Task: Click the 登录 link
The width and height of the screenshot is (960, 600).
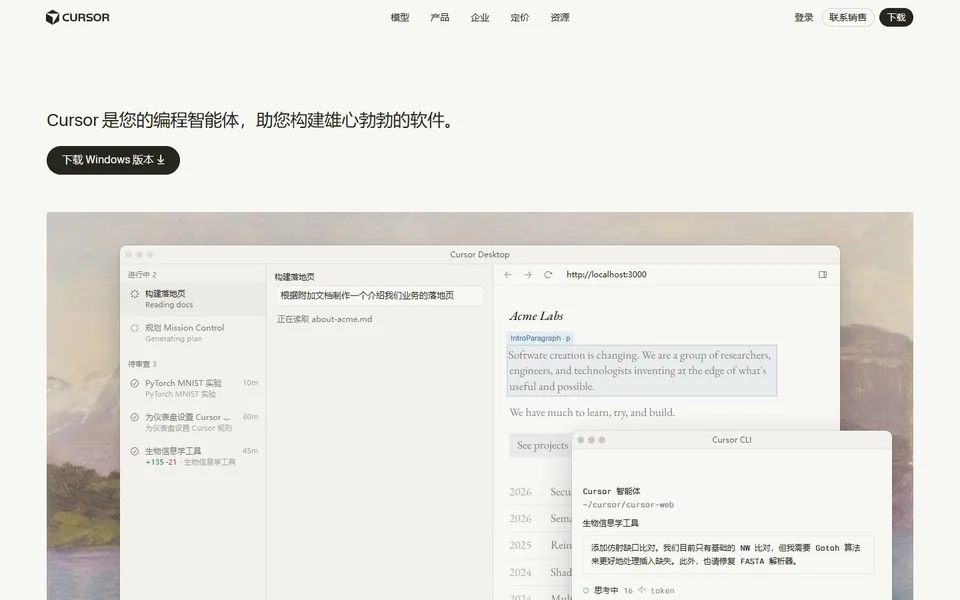Action: (803, 18)
